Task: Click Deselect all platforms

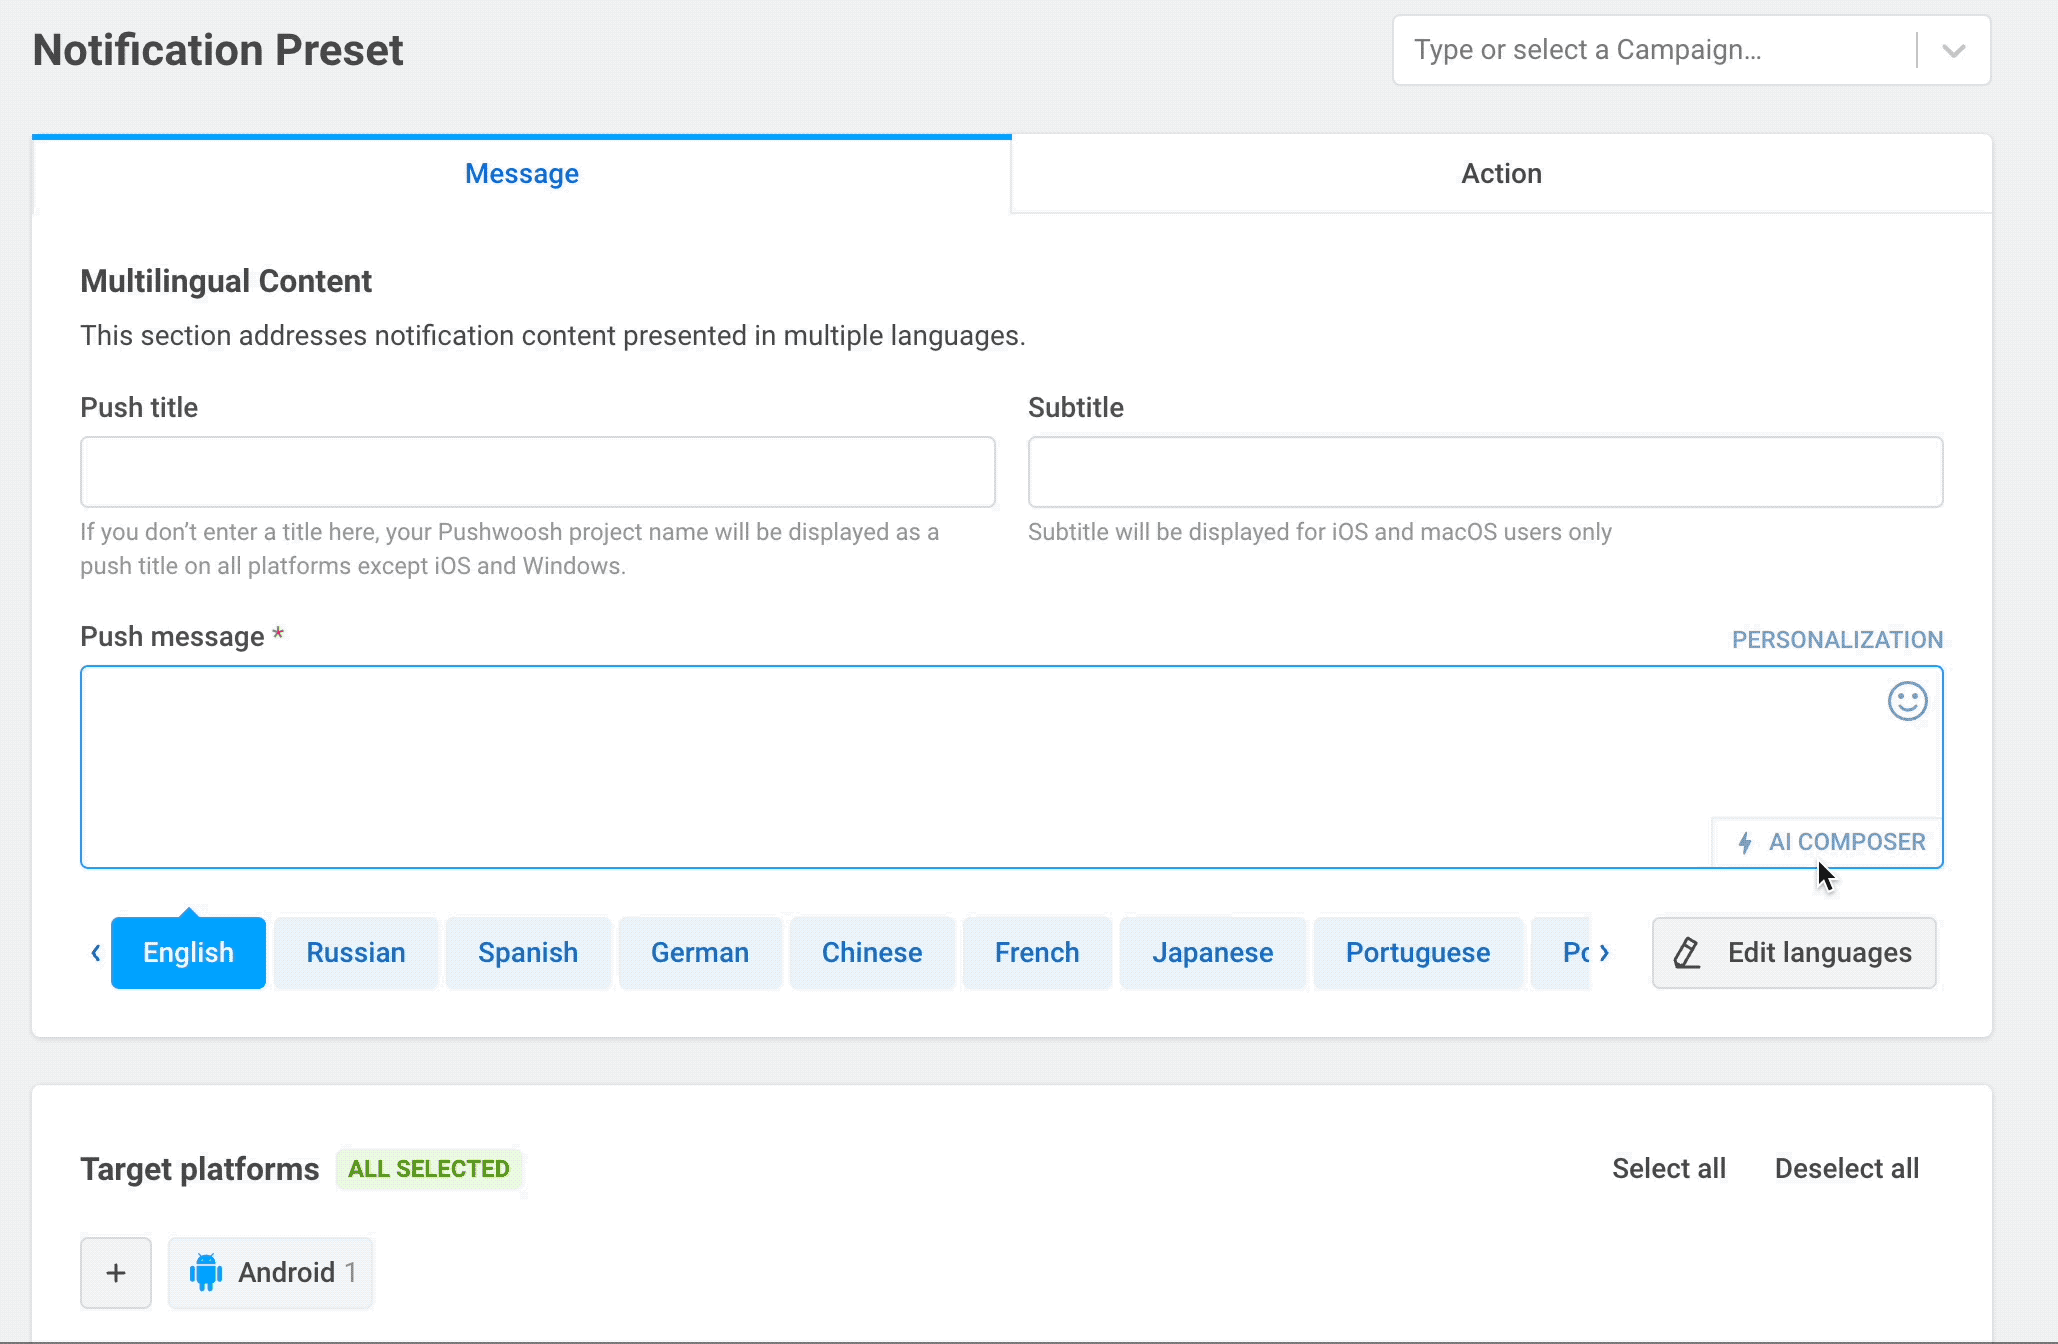Action: (1846, 1168)
